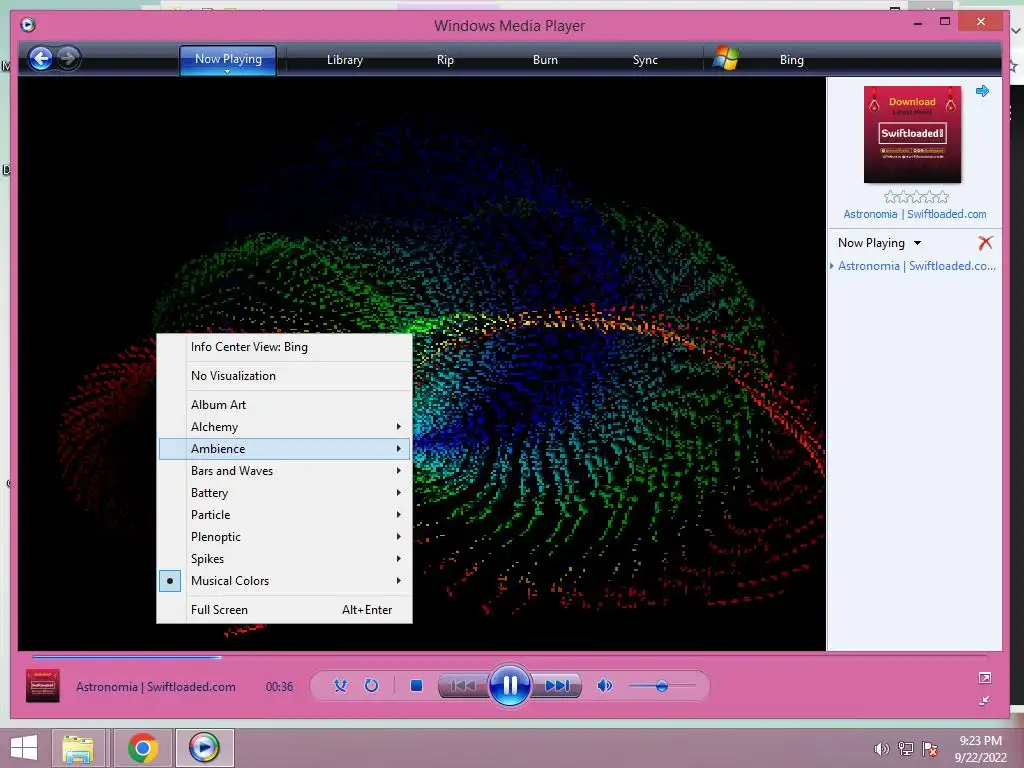Viewport: 1024px width, 768px height.
Task: Skip to next track
Action: [557, 686]
